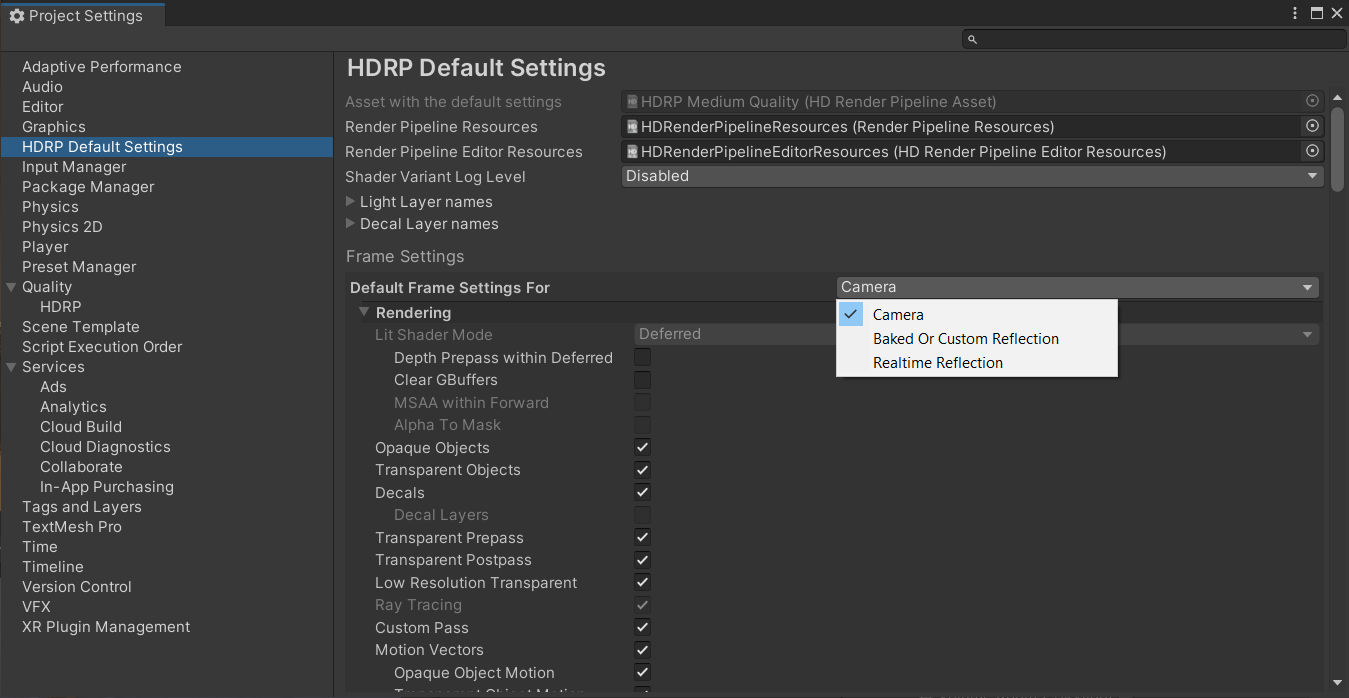The width and height of the screenshot is (1349, 698).
Task: Collapse the Services tree item arrow
Action: (11, 367)
